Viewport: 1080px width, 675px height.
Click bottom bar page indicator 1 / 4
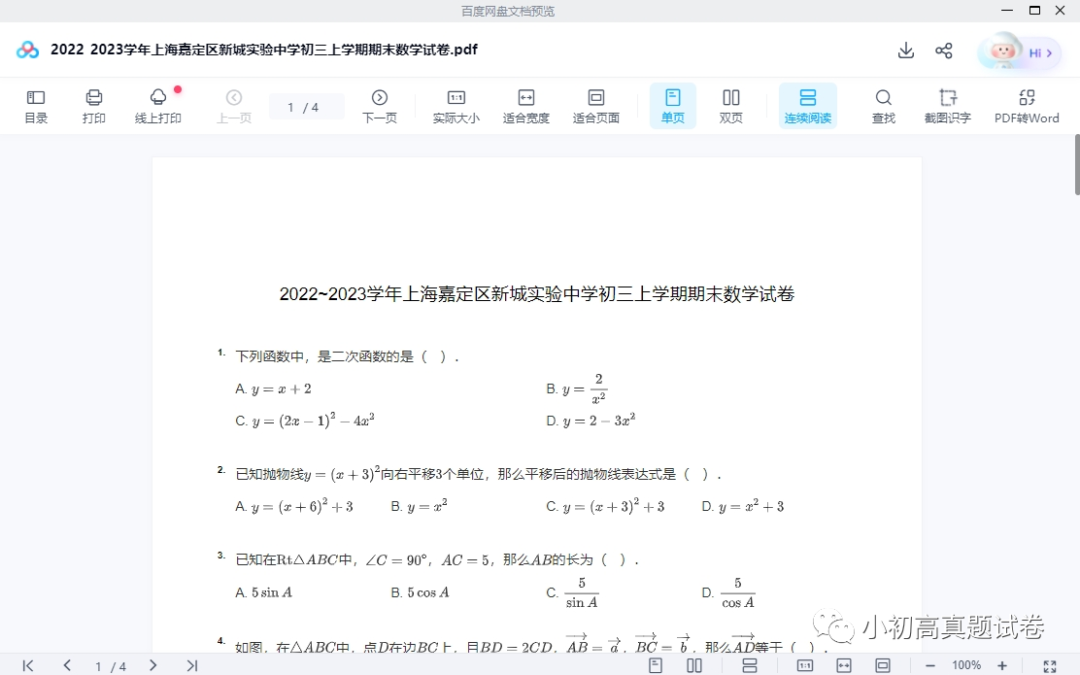(x=110, y=666)
